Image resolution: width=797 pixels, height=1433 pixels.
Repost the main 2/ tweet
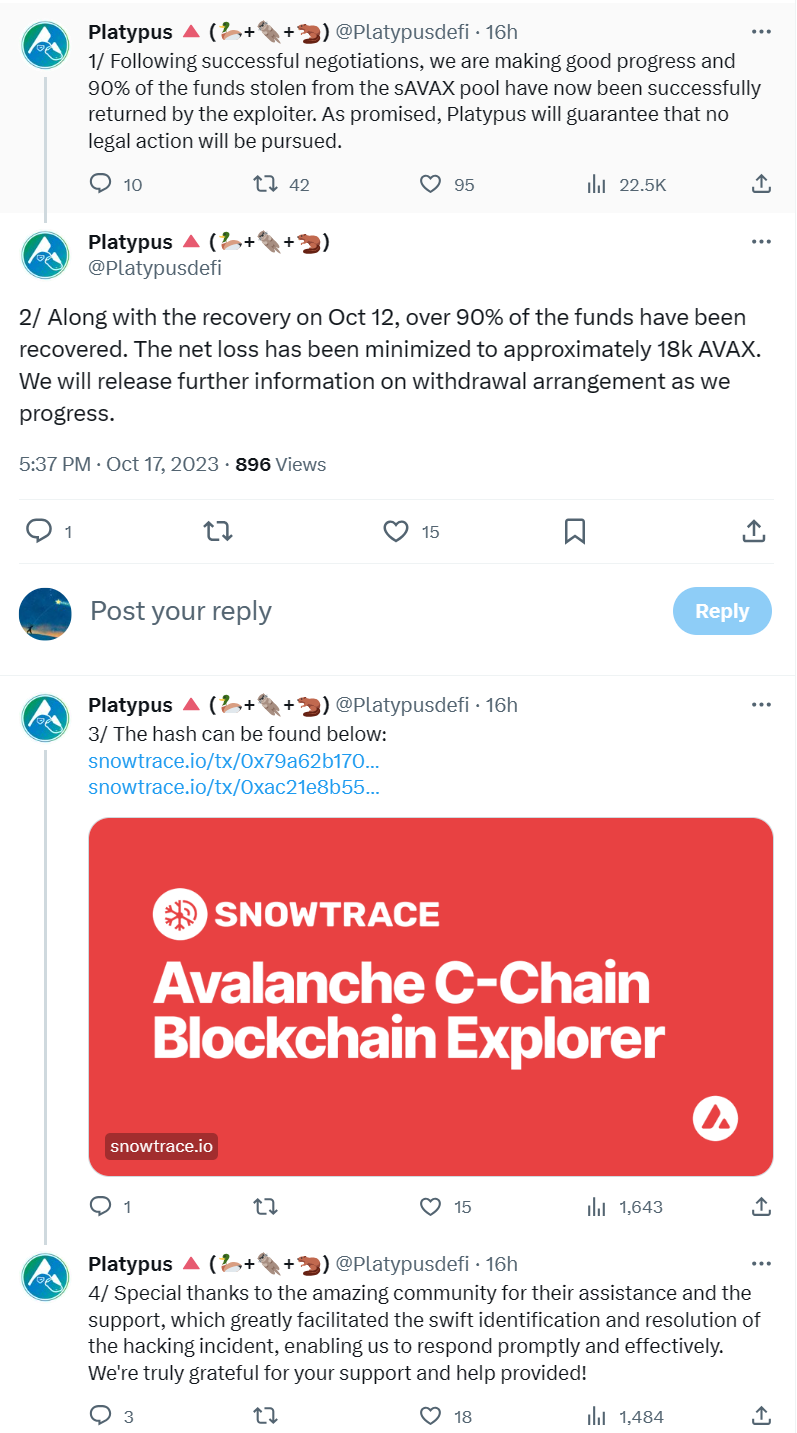point(218,531)
